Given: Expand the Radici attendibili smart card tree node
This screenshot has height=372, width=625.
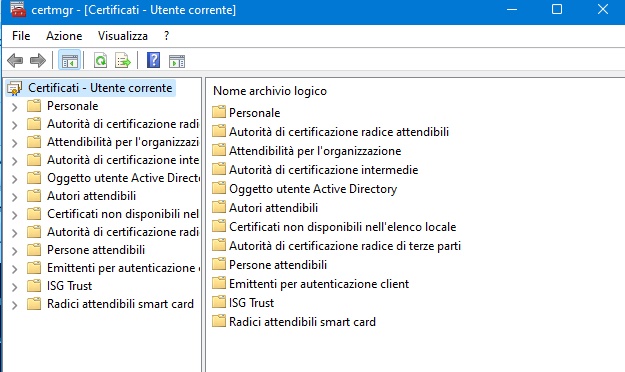Looking at the screenshot, I should coord(15,305).
